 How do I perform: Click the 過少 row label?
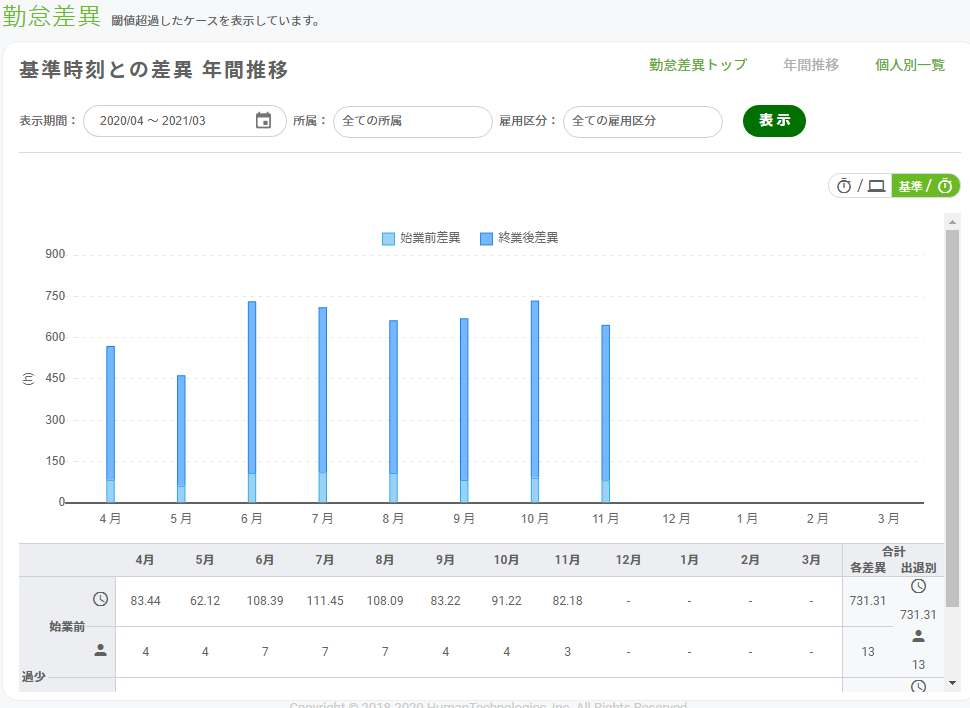33,676
